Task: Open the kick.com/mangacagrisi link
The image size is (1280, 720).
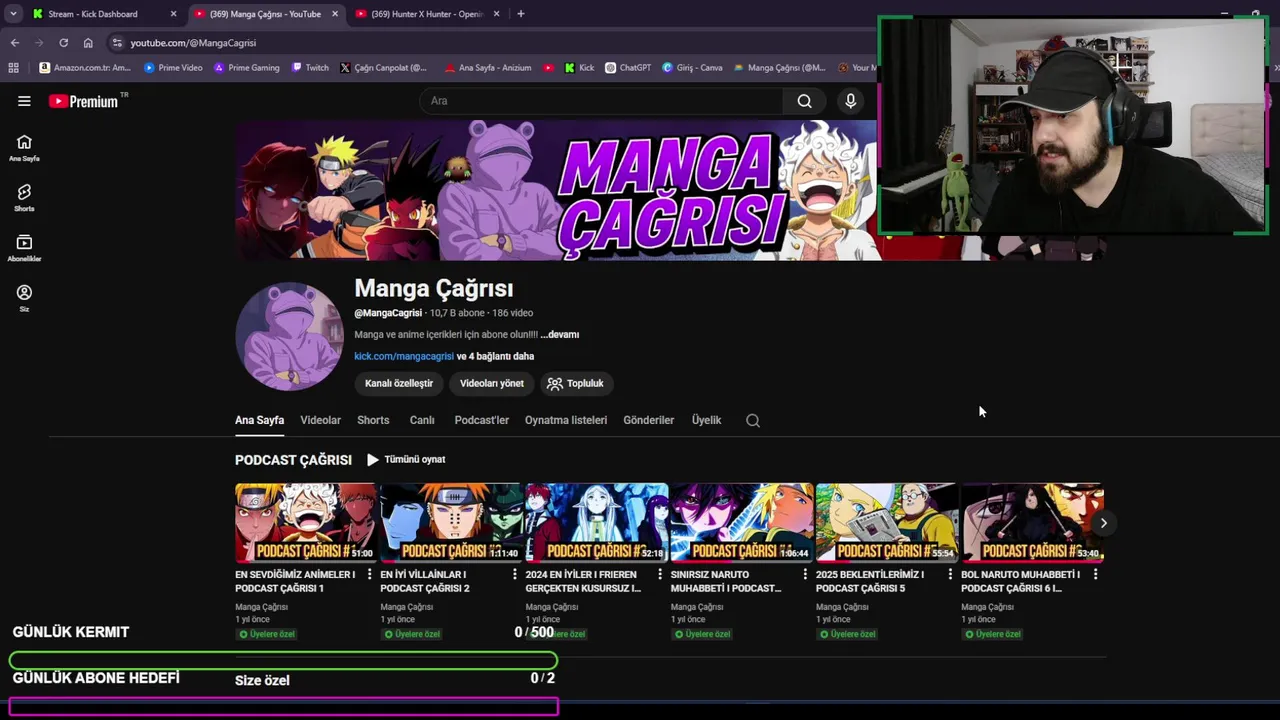Action: click(x=404, y=356)
